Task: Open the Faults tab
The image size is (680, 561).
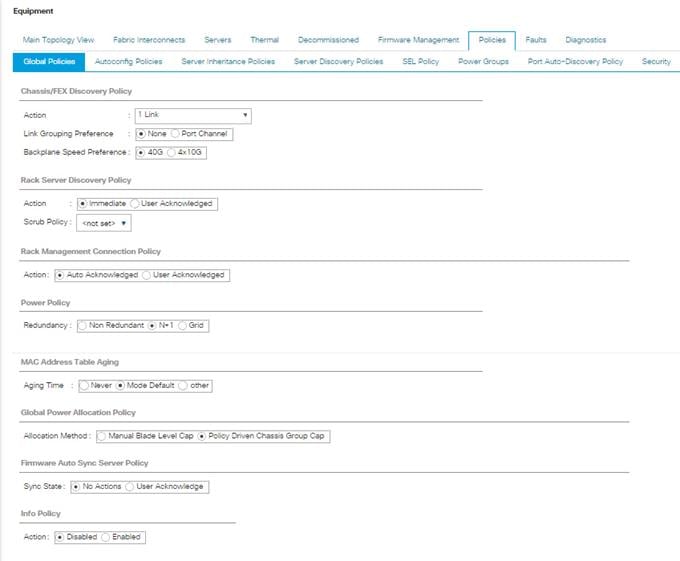Action: 535,40
